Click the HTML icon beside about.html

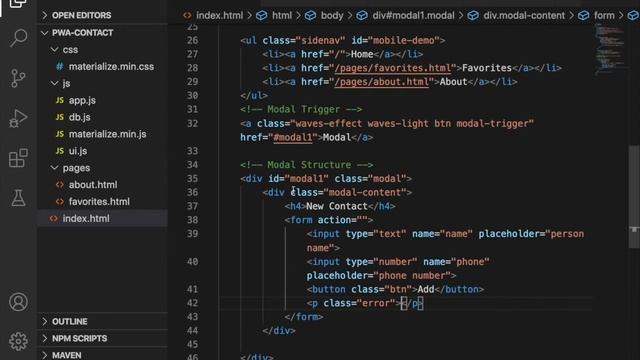point(60,184)
